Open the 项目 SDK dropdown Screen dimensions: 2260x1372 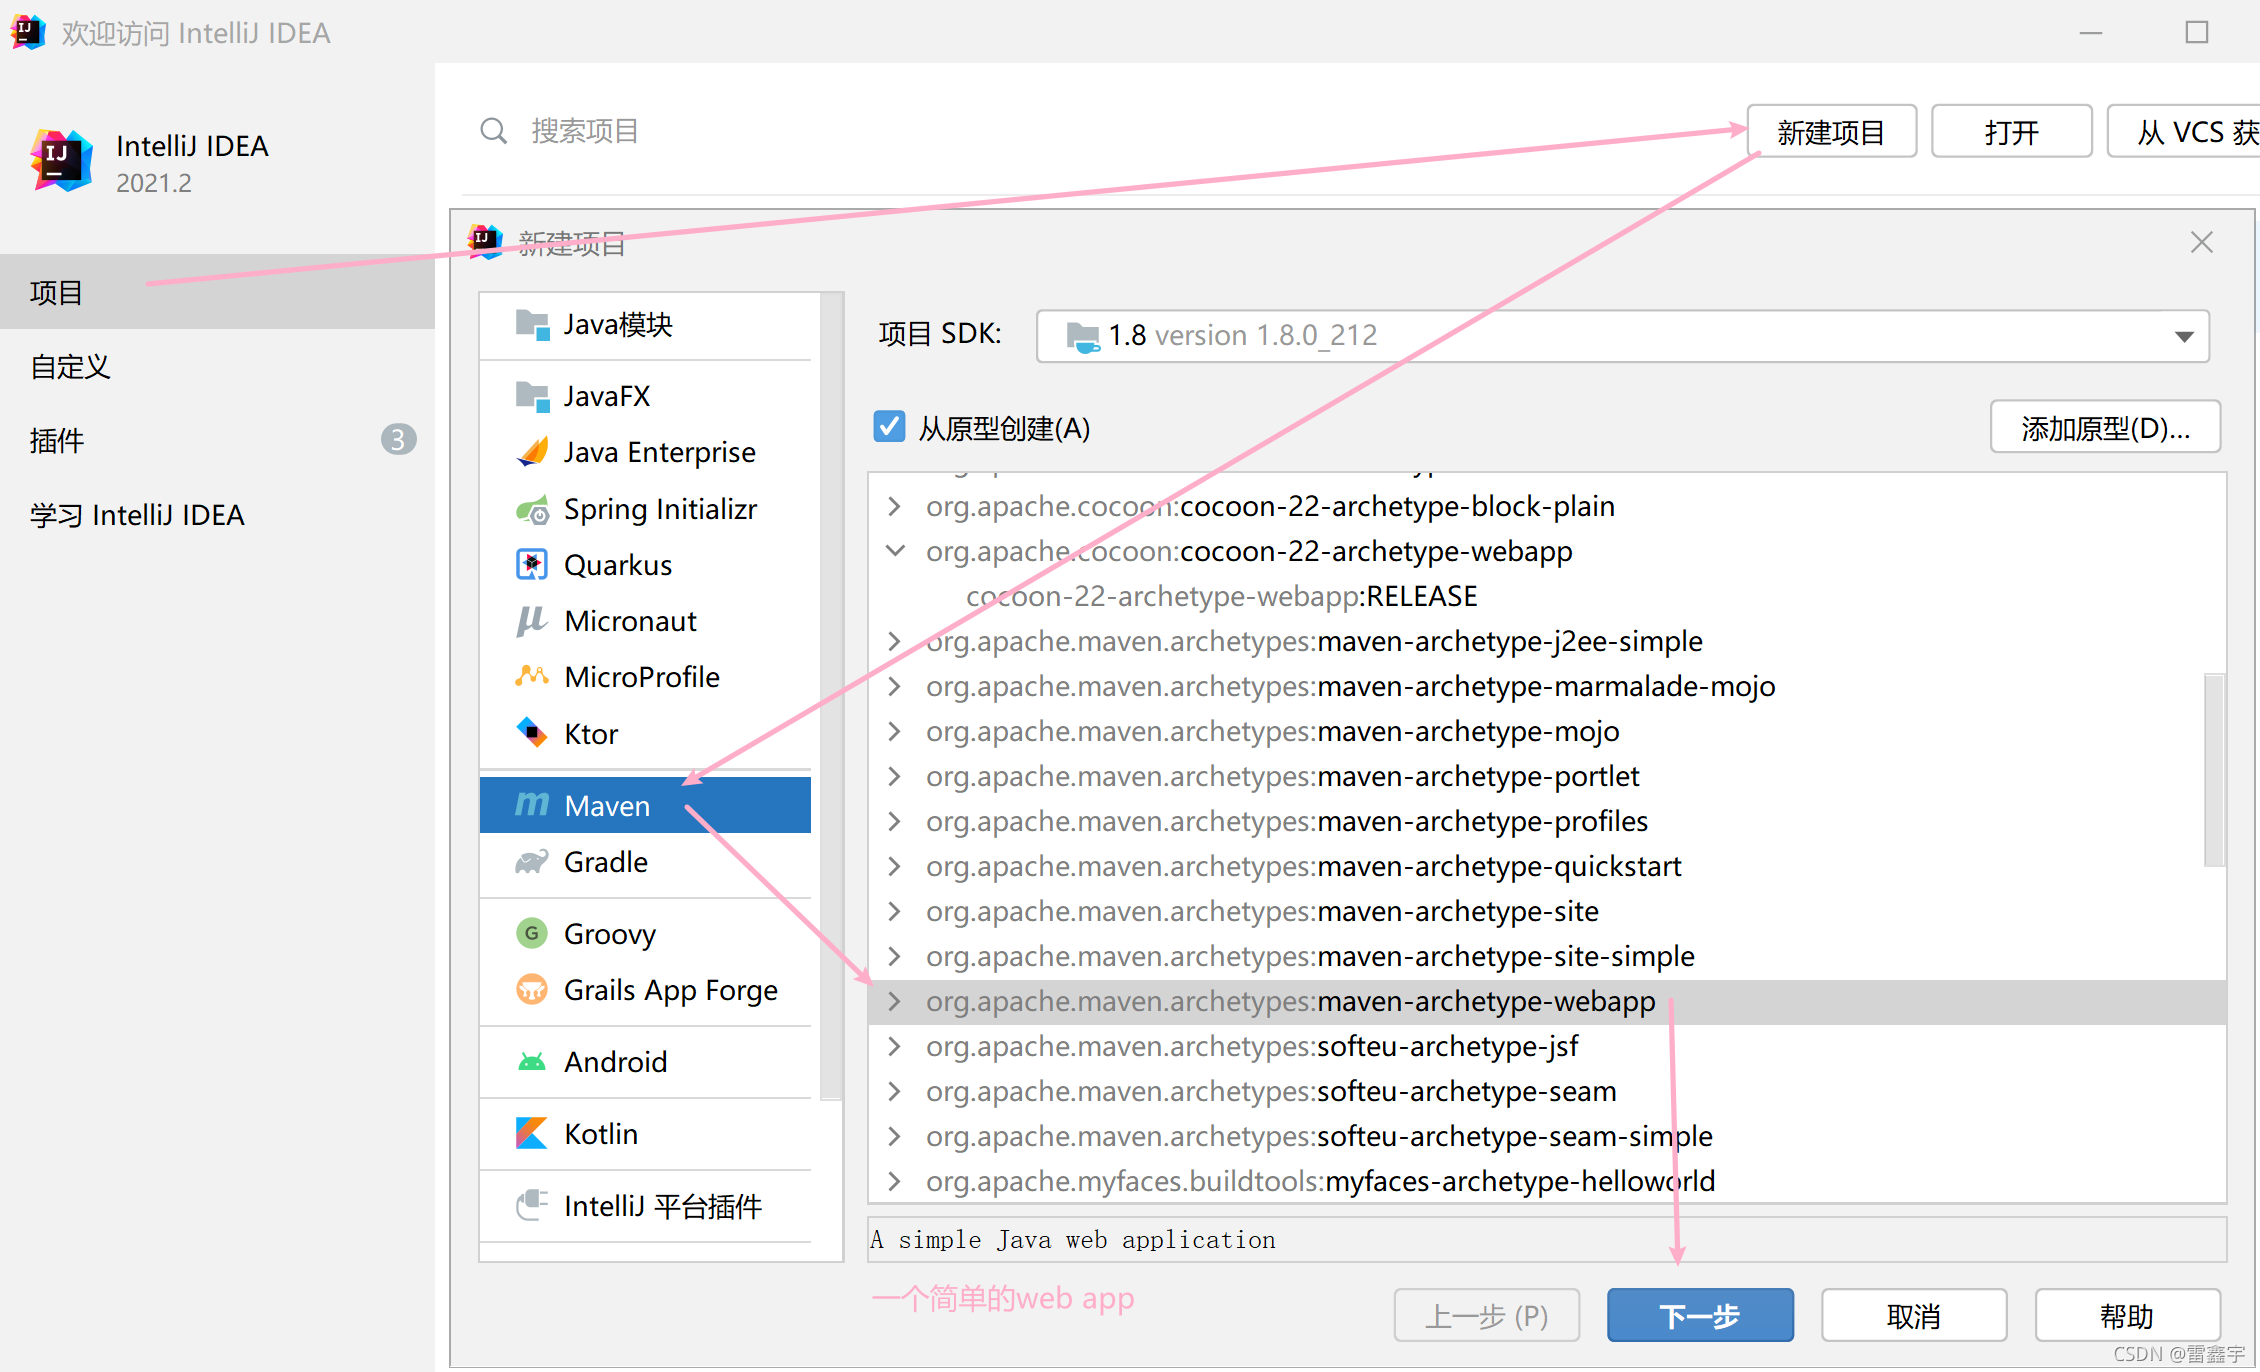[x=2184, y=336]
